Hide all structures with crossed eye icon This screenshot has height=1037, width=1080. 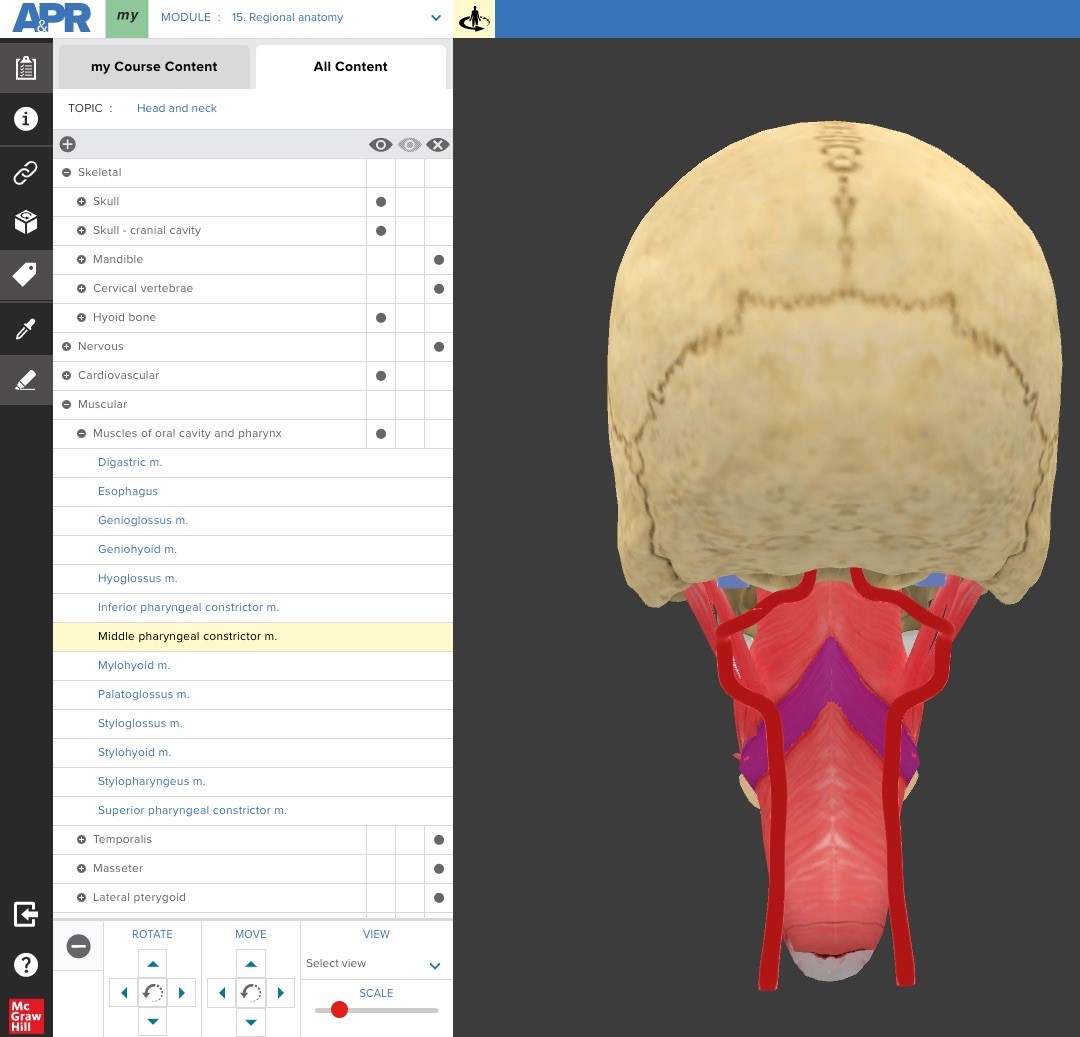click(438, 145)
